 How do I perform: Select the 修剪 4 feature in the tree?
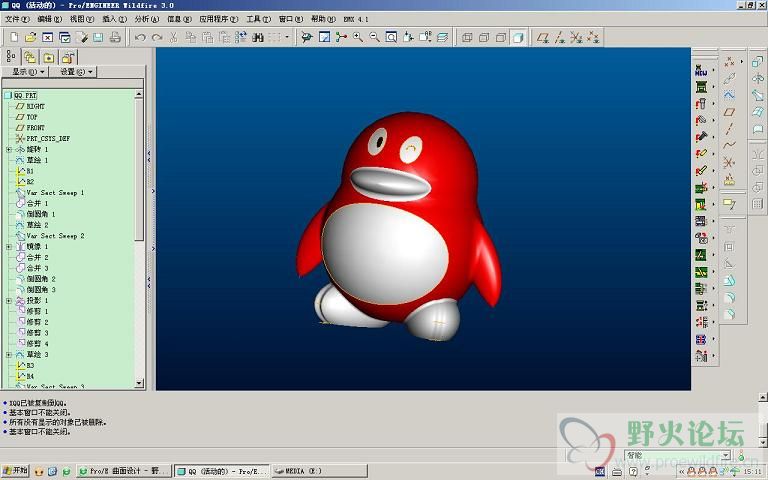pyautogui.click(x=37, y=343)
